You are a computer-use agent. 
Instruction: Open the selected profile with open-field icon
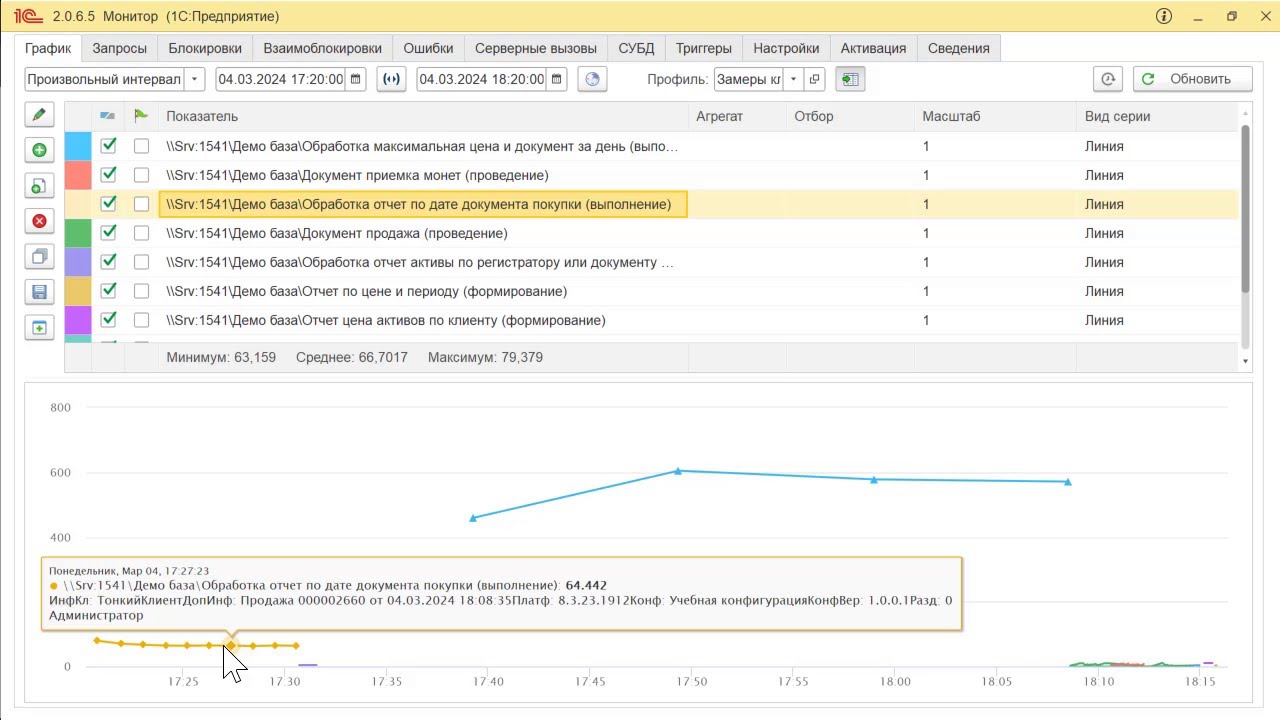click(814, 79)
